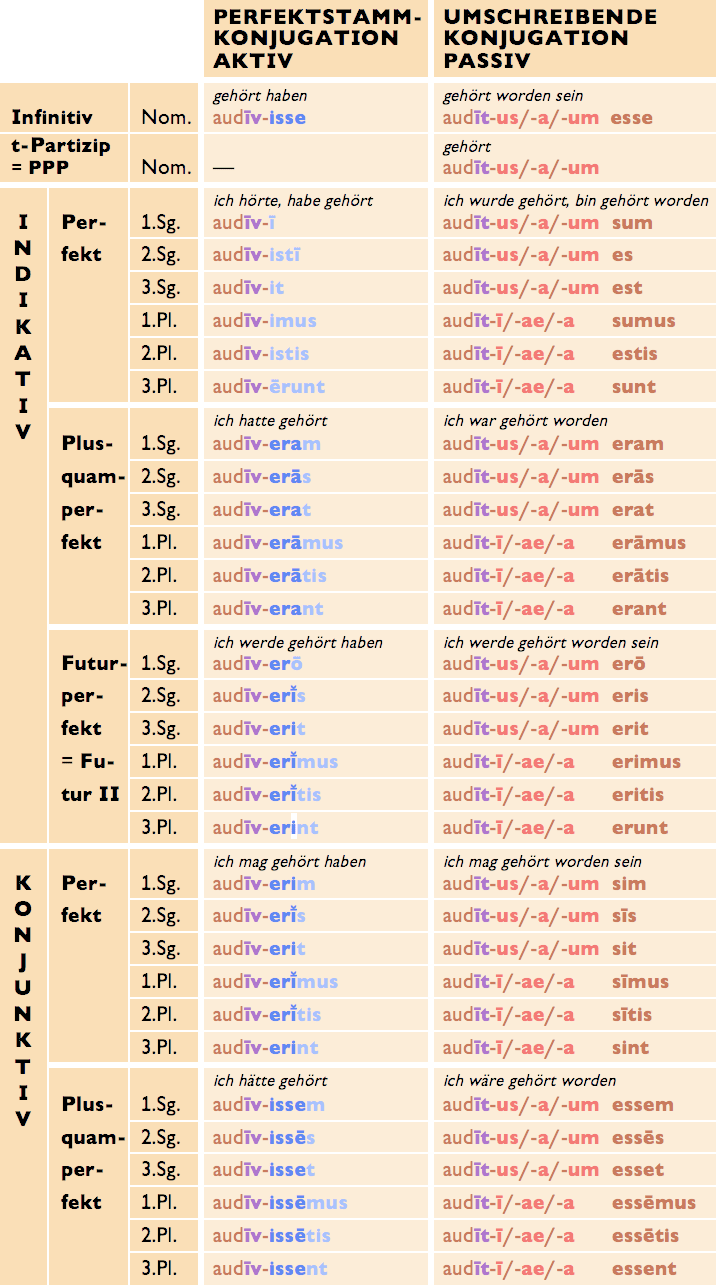Screen dimensions: 716x1285
Task: Select the active infinitive form audīv-isse
Action: point(259,118)
